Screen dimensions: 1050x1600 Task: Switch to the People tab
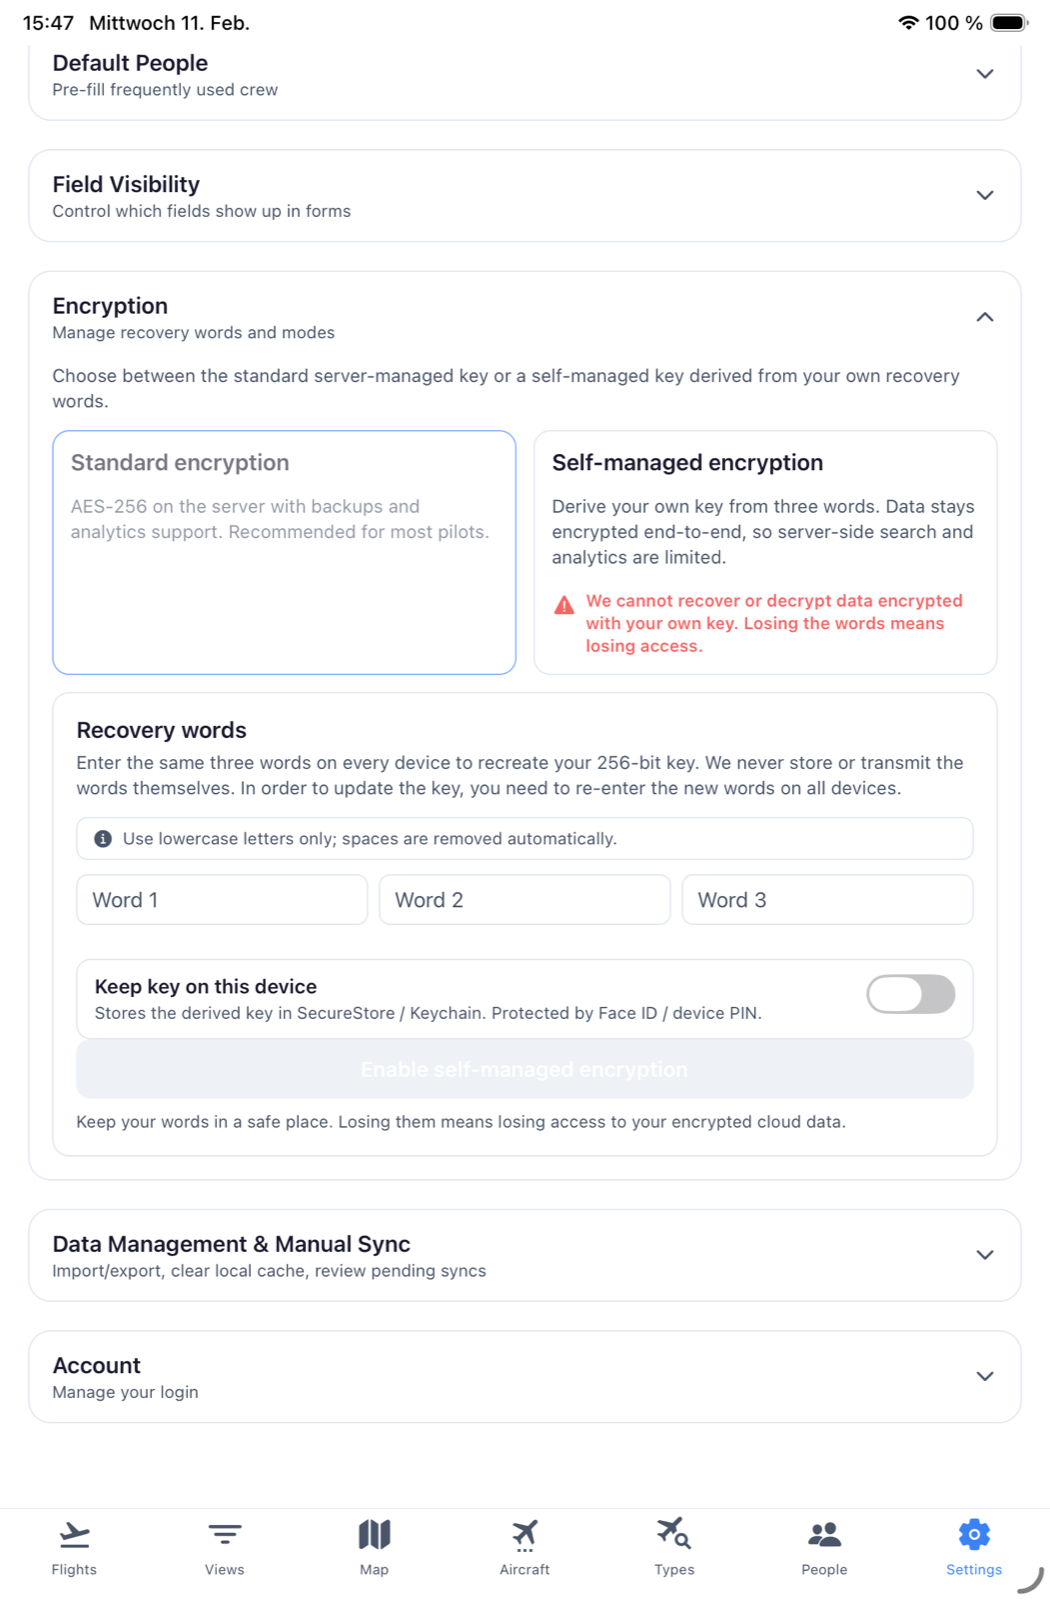pyautogui.click(x=824, y=1532)
